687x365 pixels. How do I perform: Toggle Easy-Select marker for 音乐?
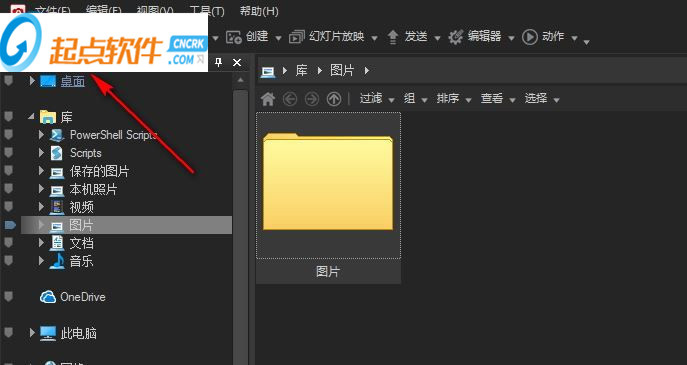tap(8, 261)
